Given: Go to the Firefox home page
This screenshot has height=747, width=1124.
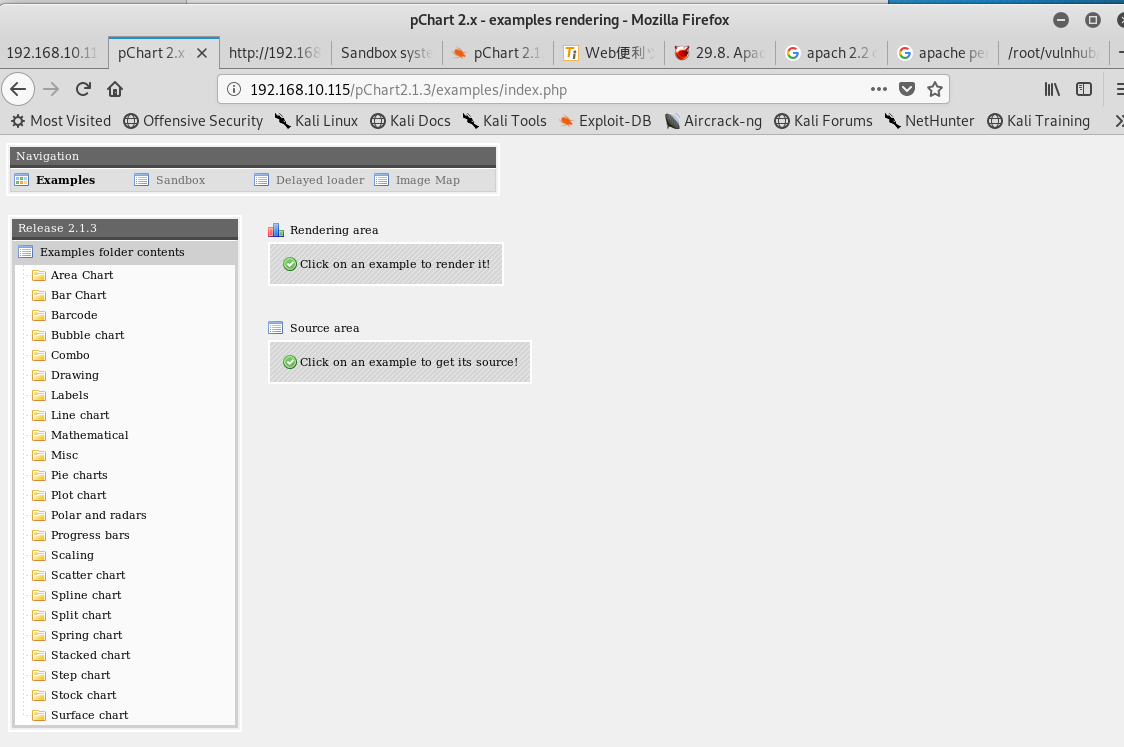Looking at the screenshot, I should click(x=115, y=89).
